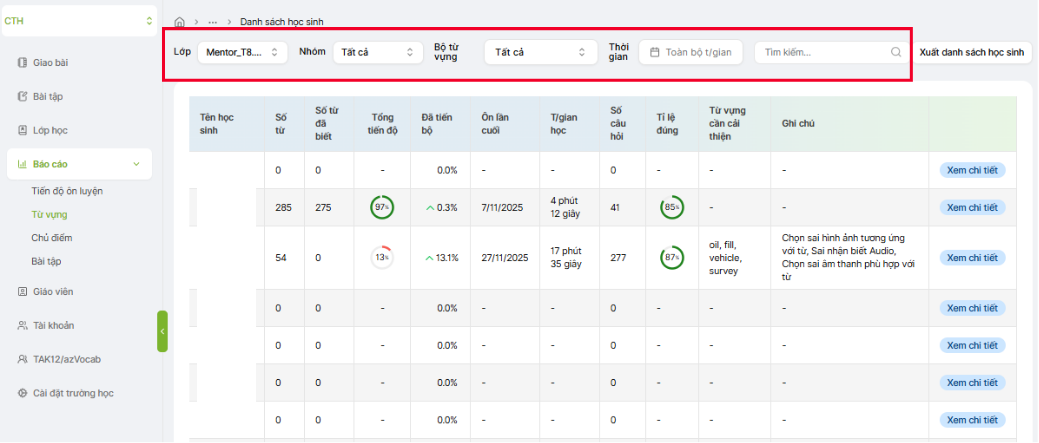Collapse the sidebar with green handle
The height and width of the screenshot is (443, 1039).
pos(162,331)
